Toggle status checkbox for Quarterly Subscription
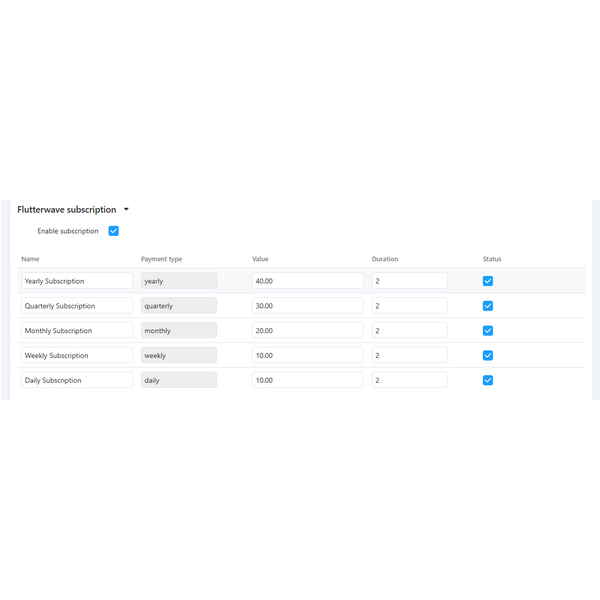600x600 pixels. pyautogui.click(x=488, y=306)
